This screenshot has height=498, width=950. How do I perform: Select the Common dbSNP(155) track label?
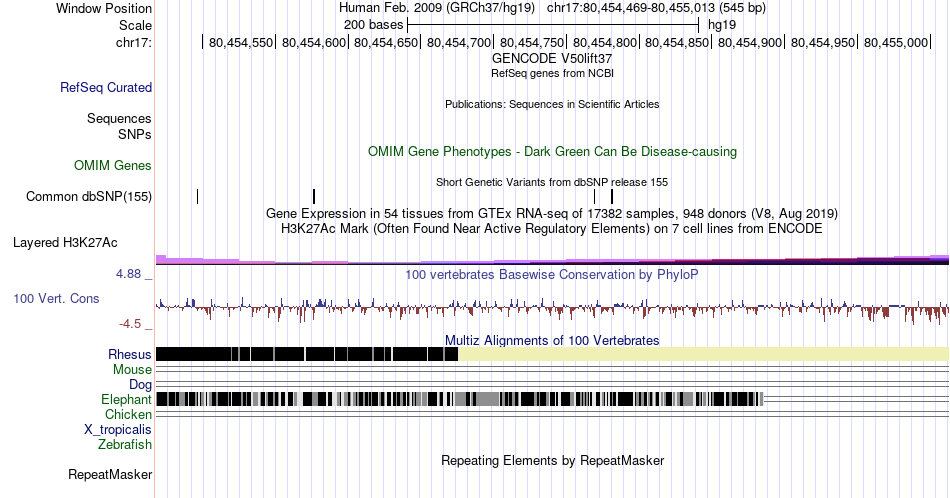[89, 196]
